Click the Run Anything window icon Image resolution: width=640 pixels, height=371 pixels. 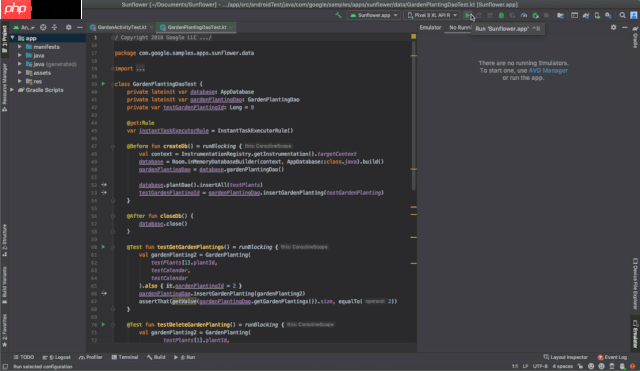point(574,15)
